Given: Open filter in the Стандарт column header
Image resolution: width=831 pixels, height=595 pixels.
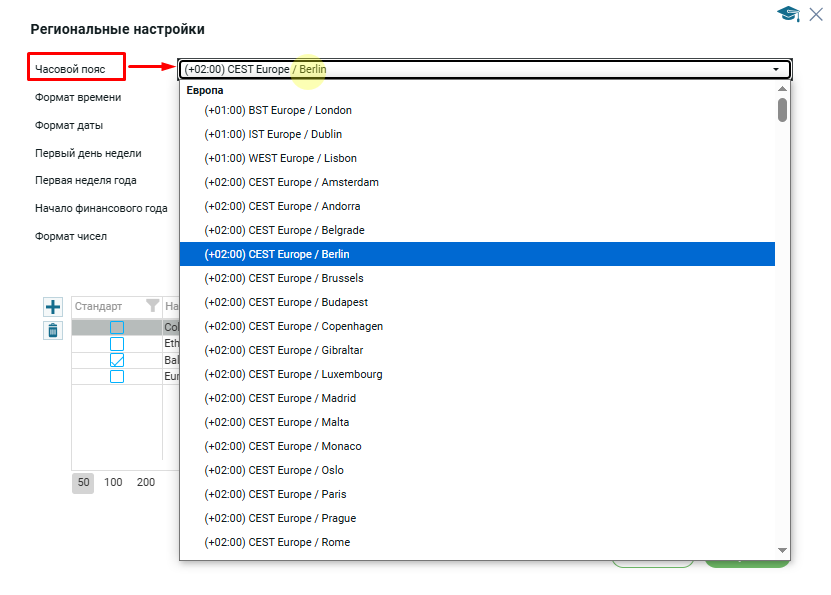Looking at the screenshot, I should click(152, 306).
